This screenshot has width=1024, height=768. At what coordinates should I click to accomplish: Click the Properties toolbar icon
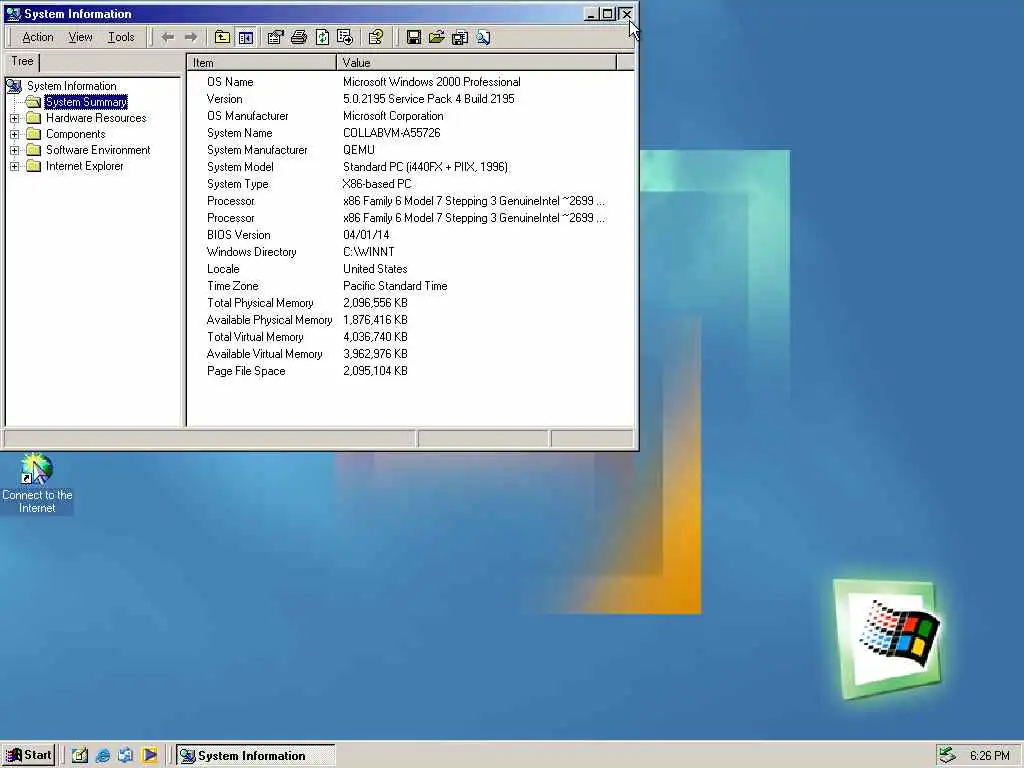(x=276, y=37)
